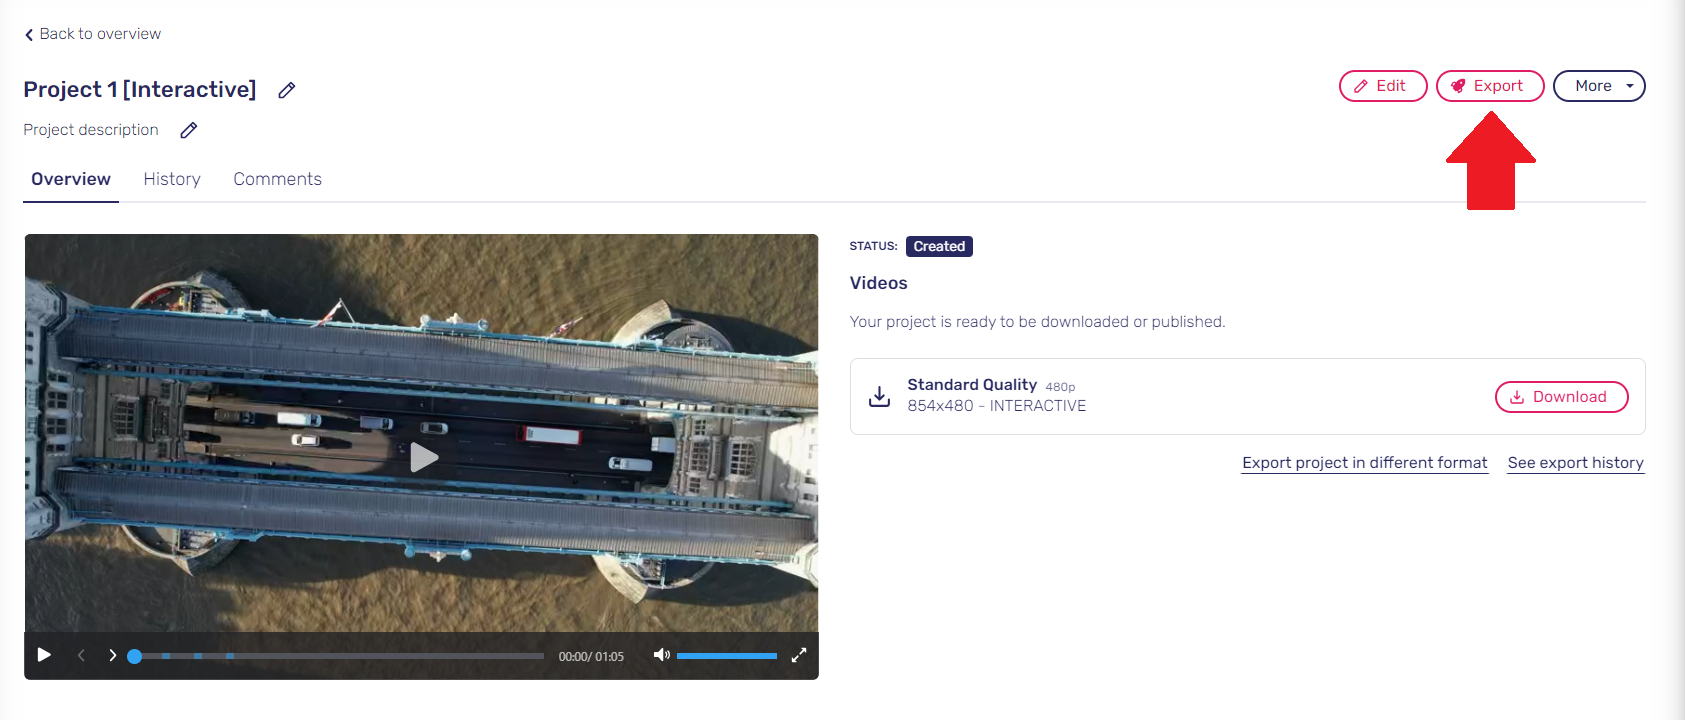
Task: Select the Overview tab
Action: click(x=71, y=179)
